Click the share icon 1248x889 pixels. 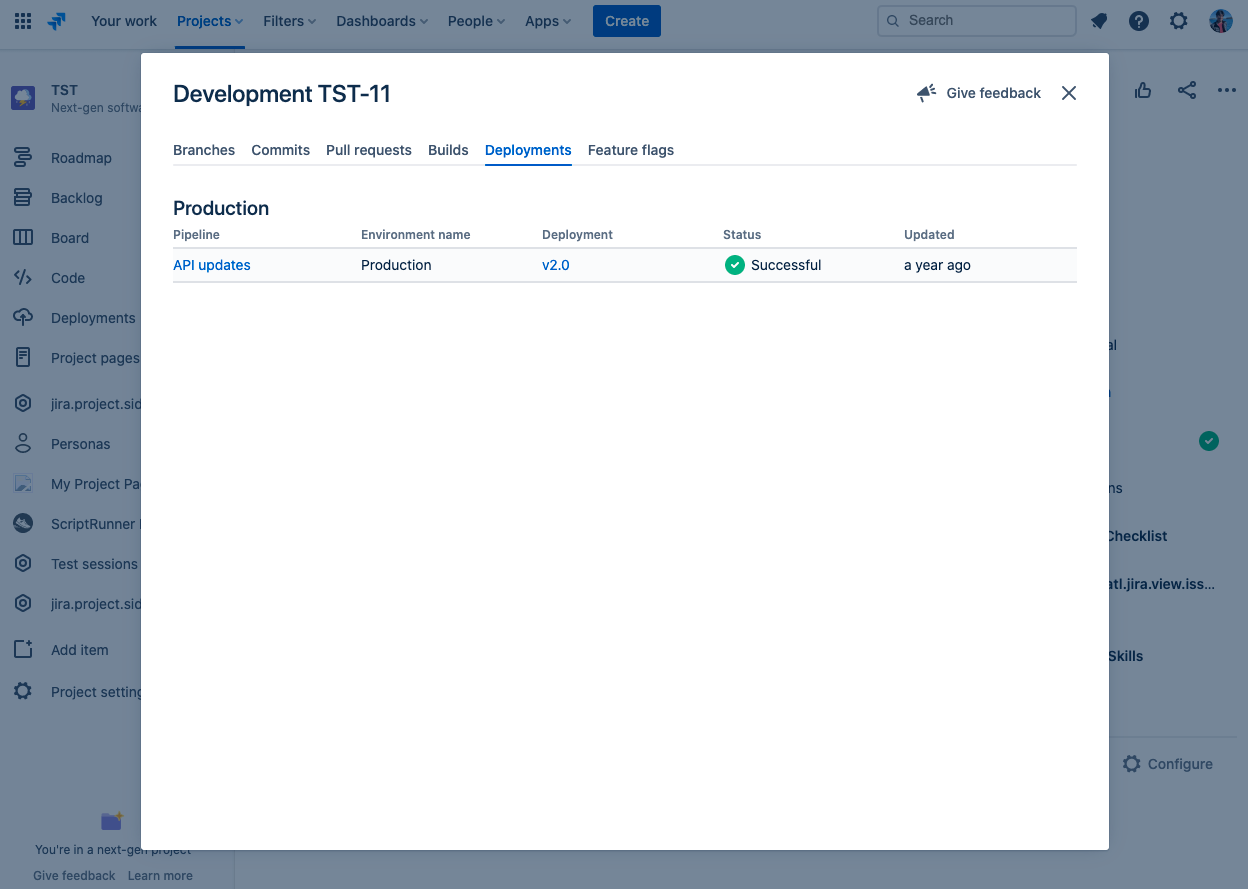coord(1187,91)
